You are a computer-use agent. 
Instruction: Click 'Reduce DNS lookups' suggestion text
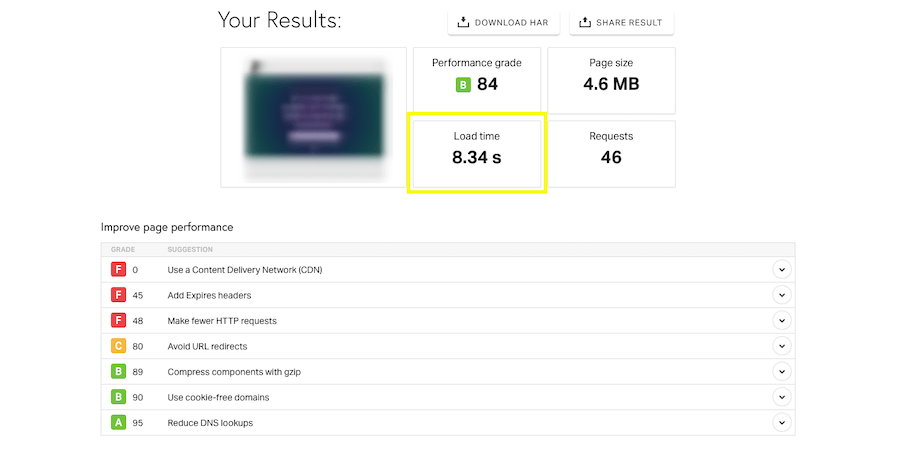[x=210, y=423]
